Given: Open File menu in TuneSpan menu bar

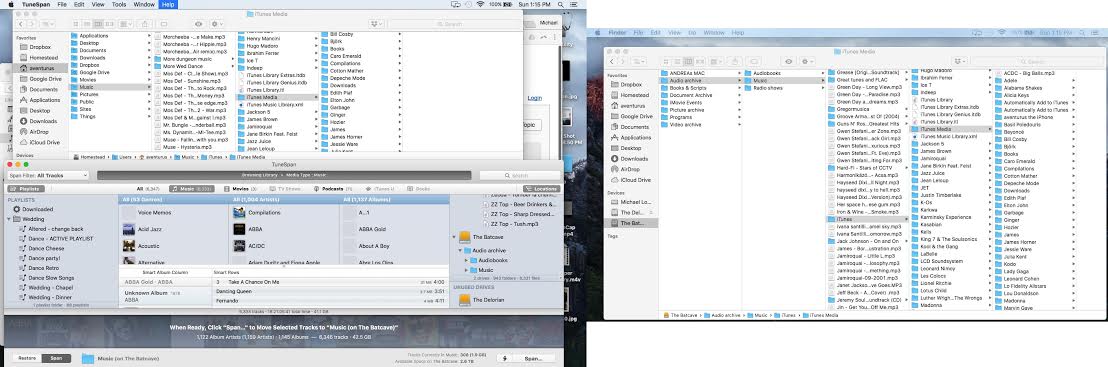Looking at the screenshot, I should 62,4.
